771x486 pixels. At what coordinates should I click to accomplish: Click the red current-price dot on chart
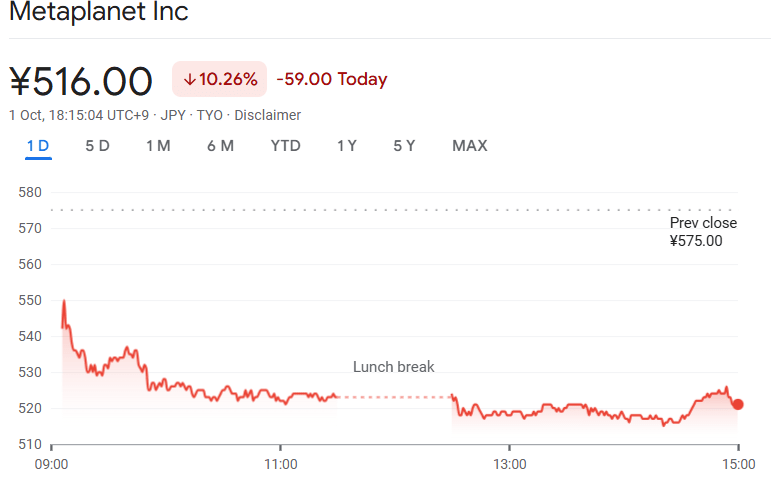point(738,404)
